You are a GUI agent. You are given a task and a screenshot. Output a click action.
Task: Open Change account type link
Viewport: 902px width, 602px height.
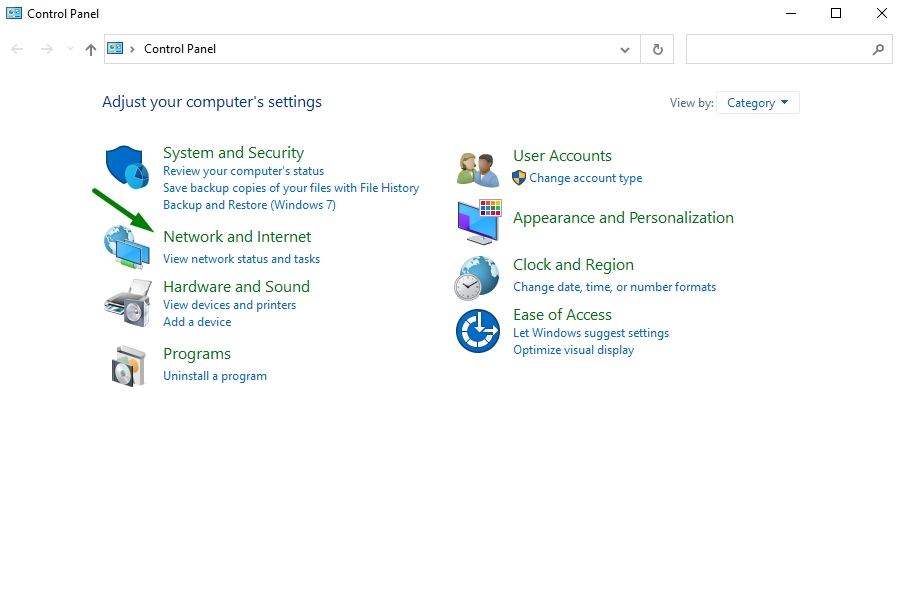586,178
